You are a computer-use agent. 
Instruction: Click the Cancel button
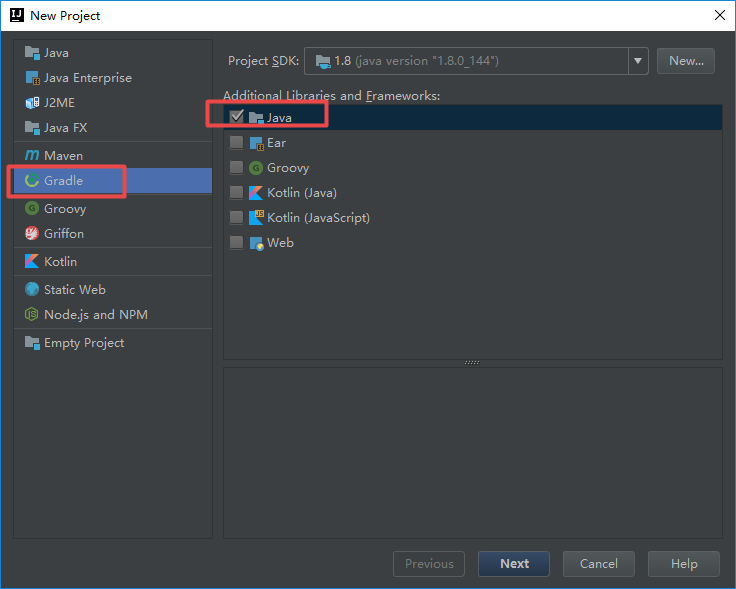coord(599,564)
